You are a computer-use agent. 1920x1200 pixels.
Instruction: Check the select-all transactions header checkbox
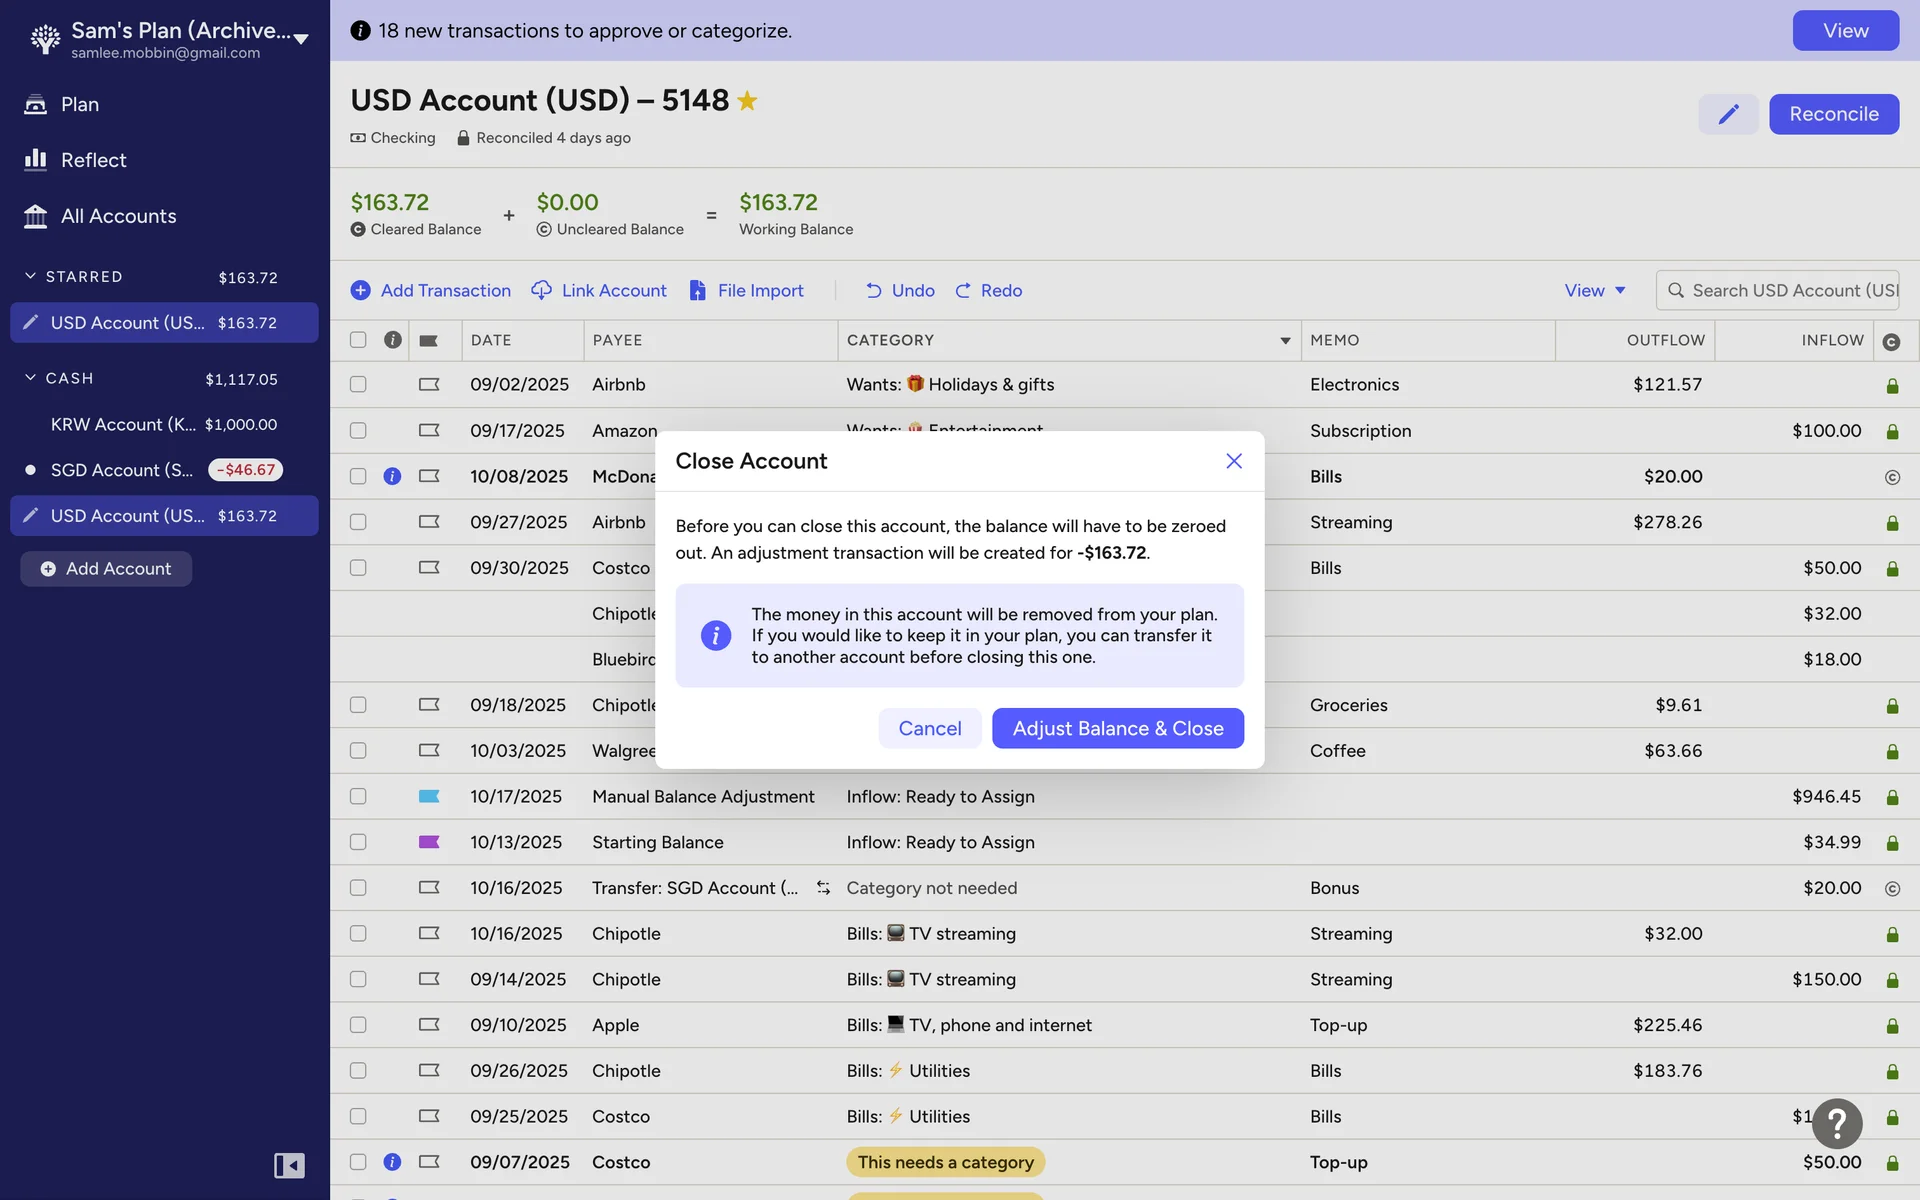pyautogui.click(x=358, y=340)
